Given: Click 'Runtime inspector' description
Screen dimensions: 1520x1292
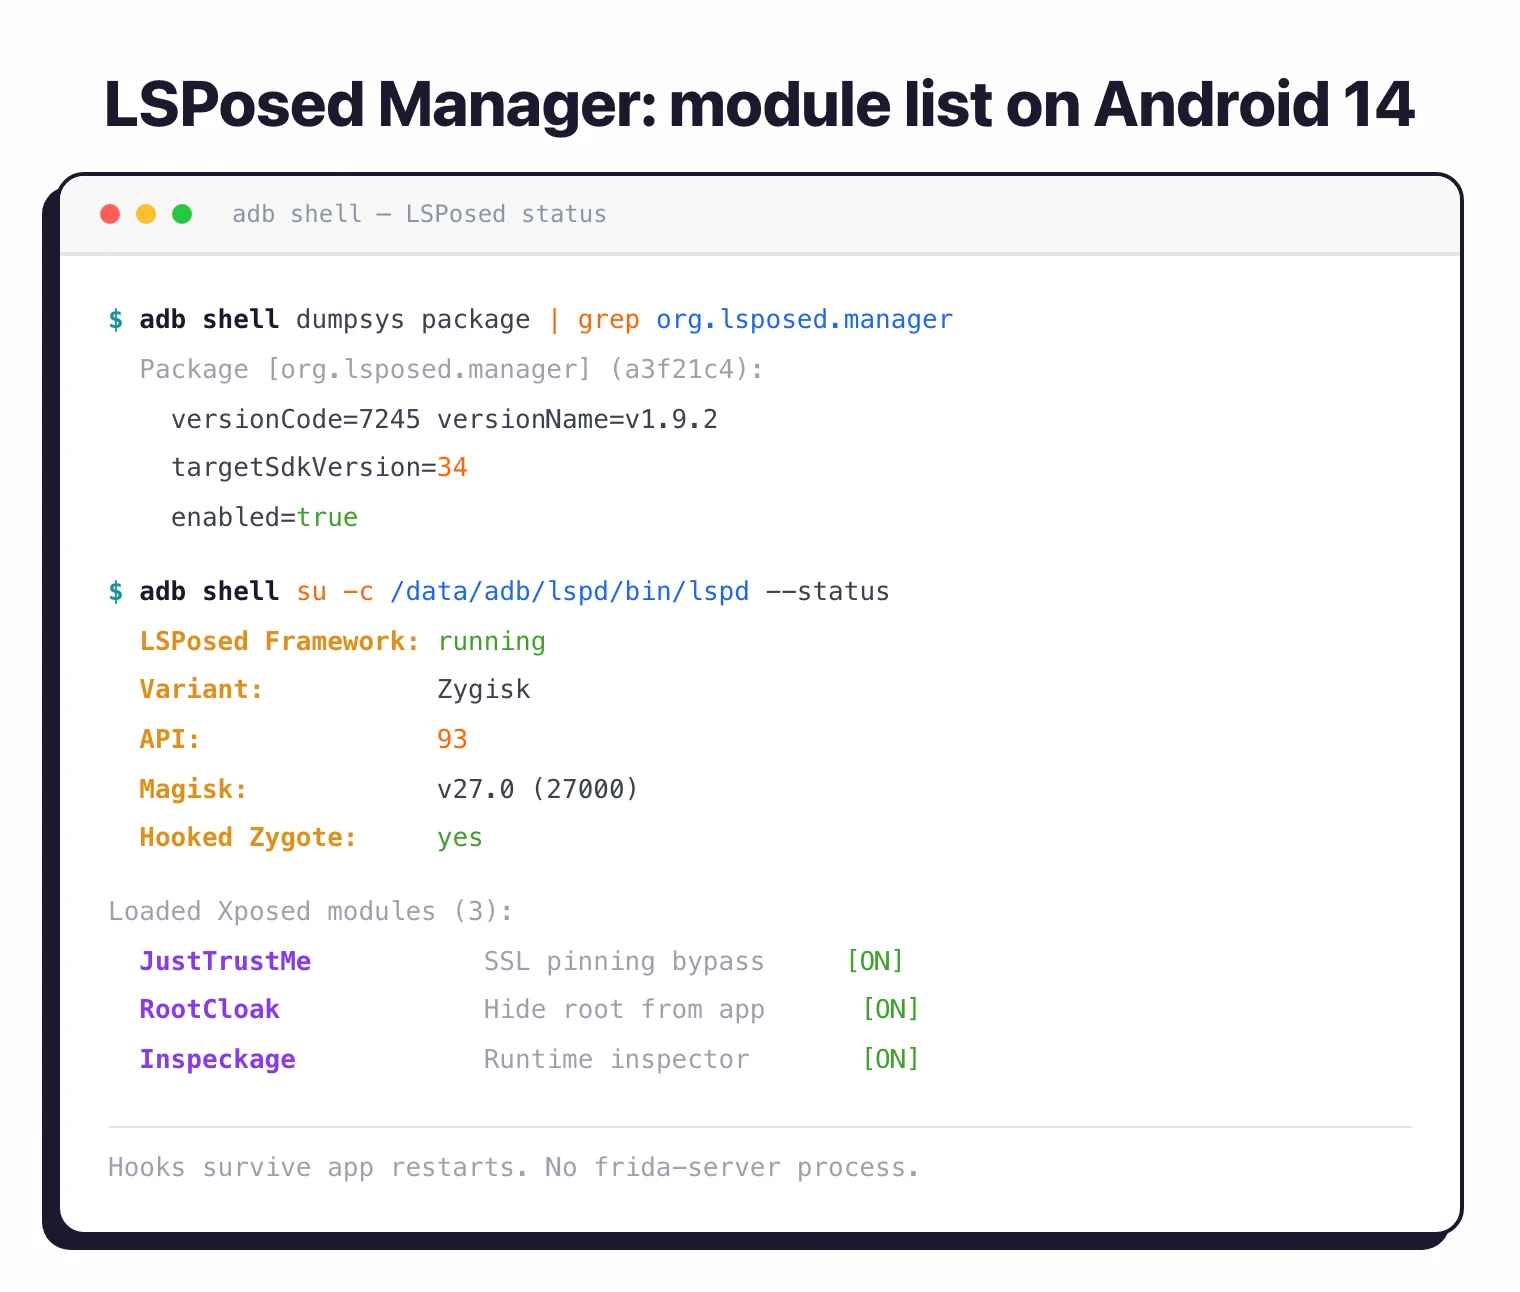Looking at the screenshot, I should [616, 1059].
